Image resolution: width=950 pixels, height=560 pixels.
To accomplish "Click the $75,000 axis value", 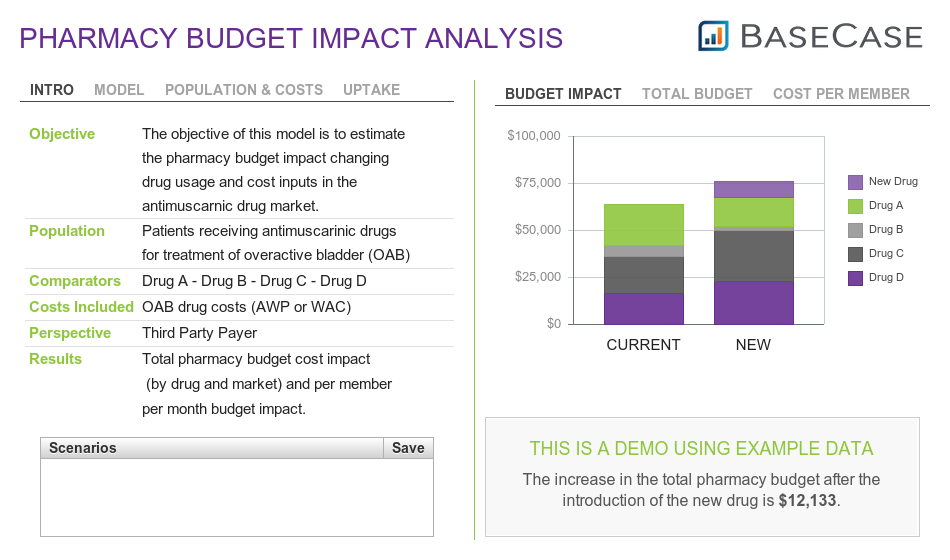I will click(537, 182).
